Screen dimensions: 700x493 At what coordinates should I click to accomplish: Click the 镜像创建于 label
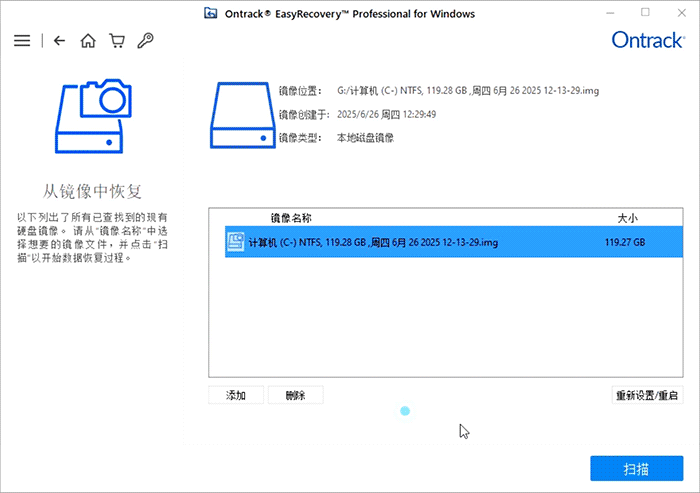click(x=304, y=114)
